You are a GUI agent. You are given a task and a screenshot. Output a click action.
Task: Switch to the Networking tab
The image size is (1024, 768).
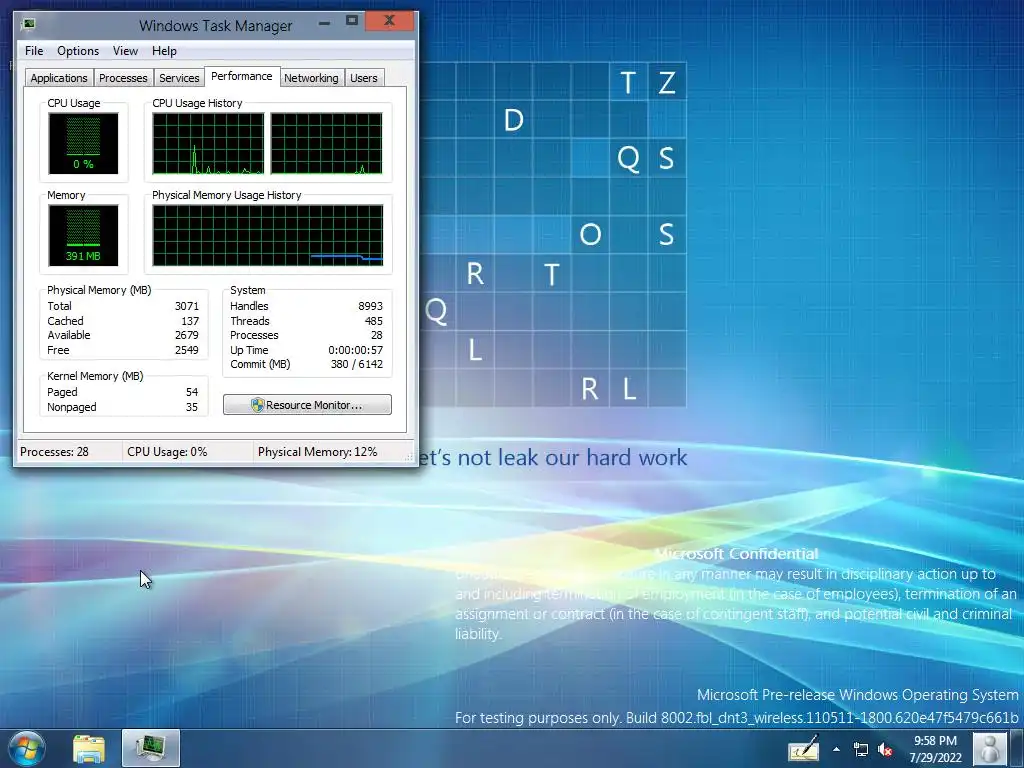[311, 78]
